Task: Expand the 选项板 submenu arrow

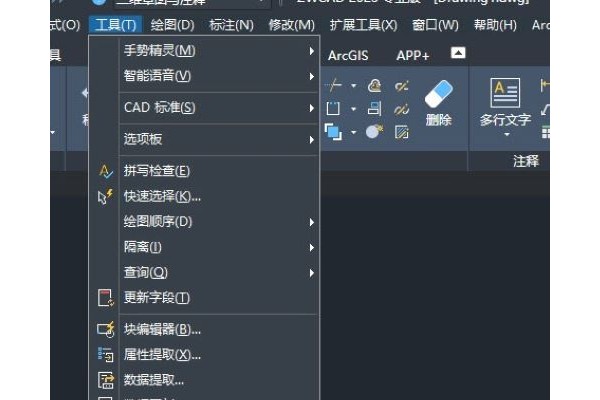Action: click(x=312, y=140)
